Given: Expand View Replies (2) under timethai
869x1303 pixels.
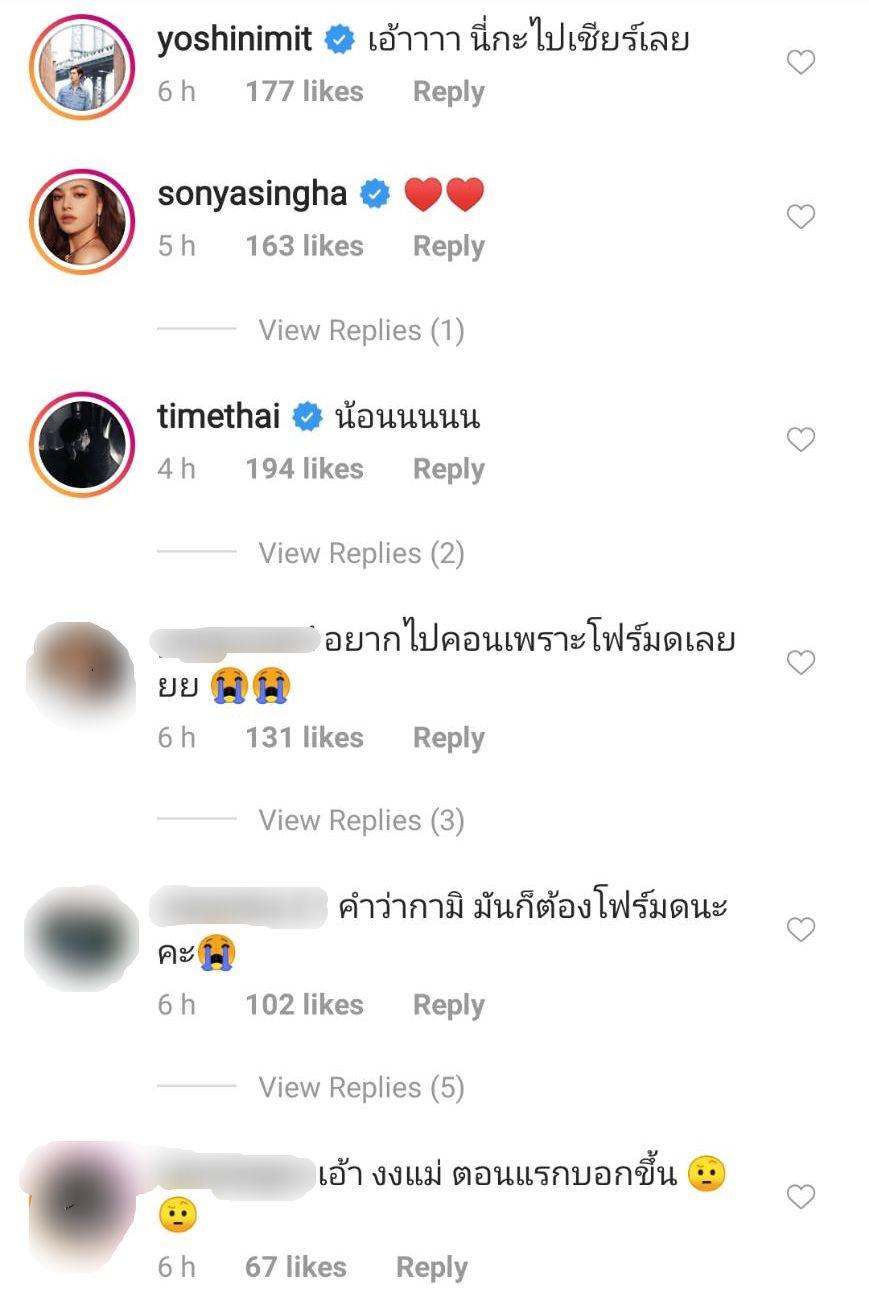Looking at the screenshot, I should coord(361,554).
